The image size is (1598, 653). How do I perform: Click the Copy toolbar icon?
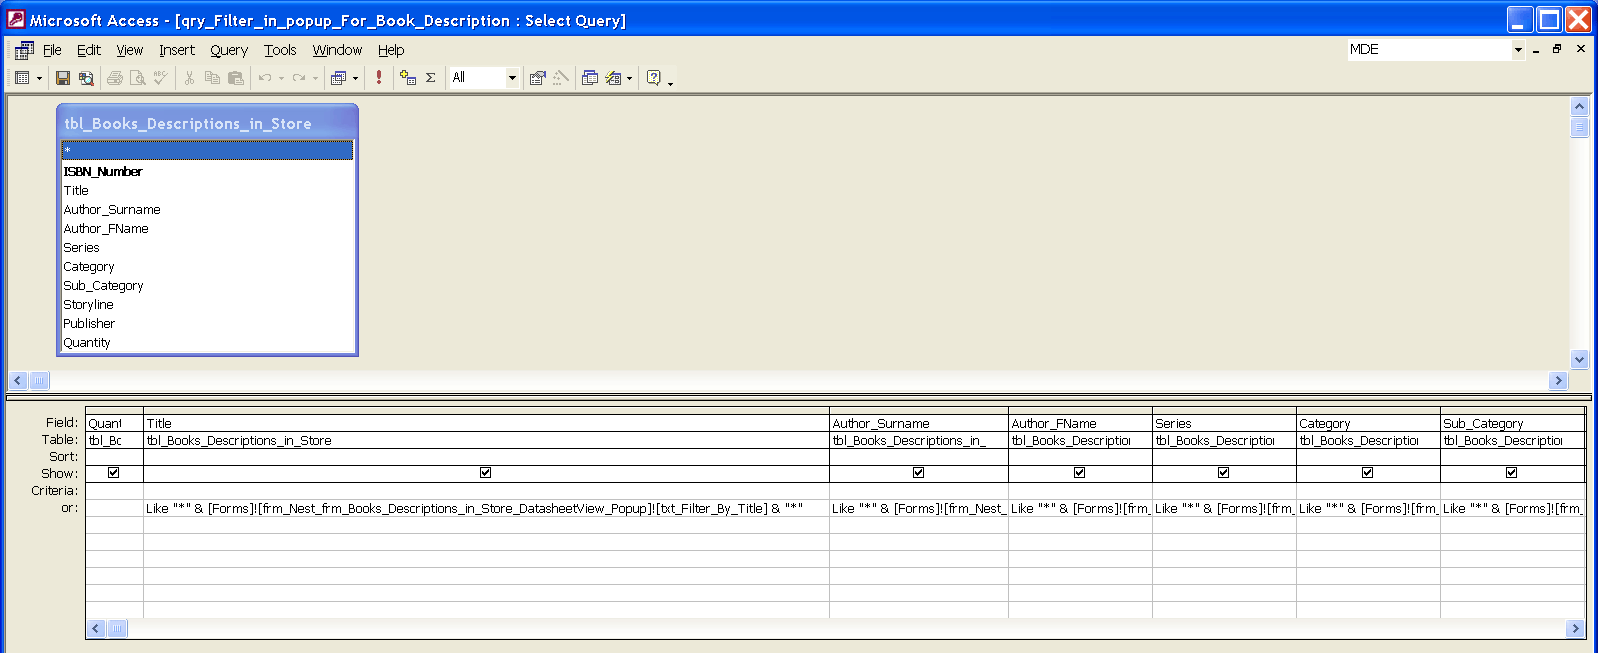tap(212, 78)
